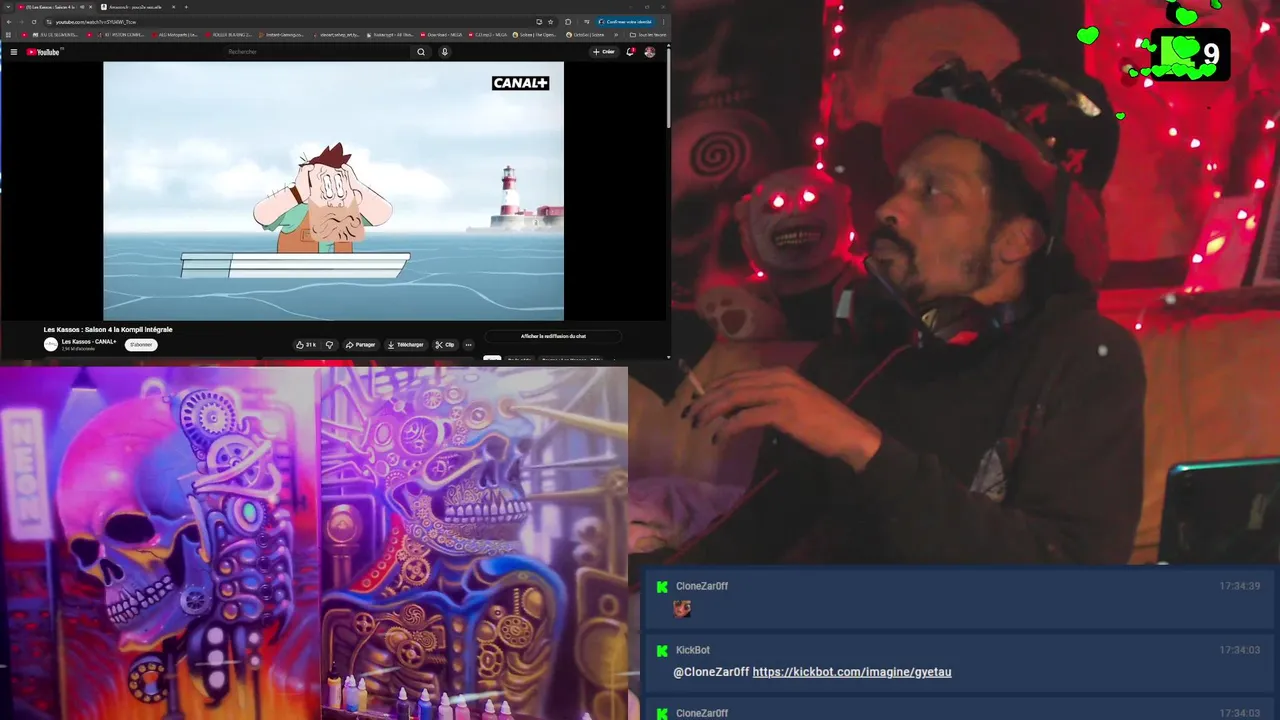This screenshot has height=720, width=1280.
Task: Click the Partager share button
Action: (x=361, y=345)
